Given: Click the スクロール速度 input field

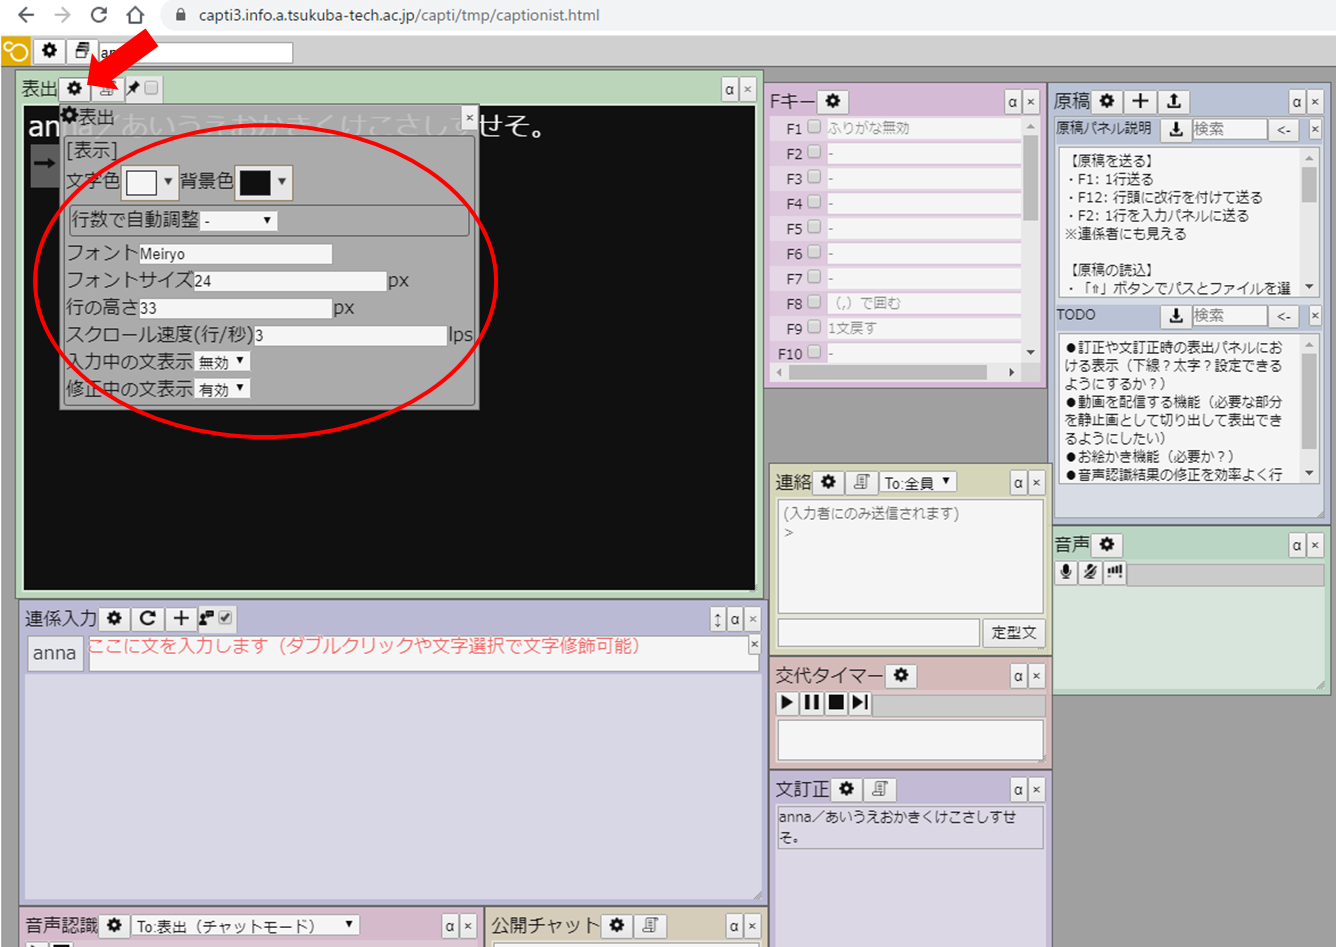Looking at the screenshot, I should pyautogui.click(x=350, y=335).
